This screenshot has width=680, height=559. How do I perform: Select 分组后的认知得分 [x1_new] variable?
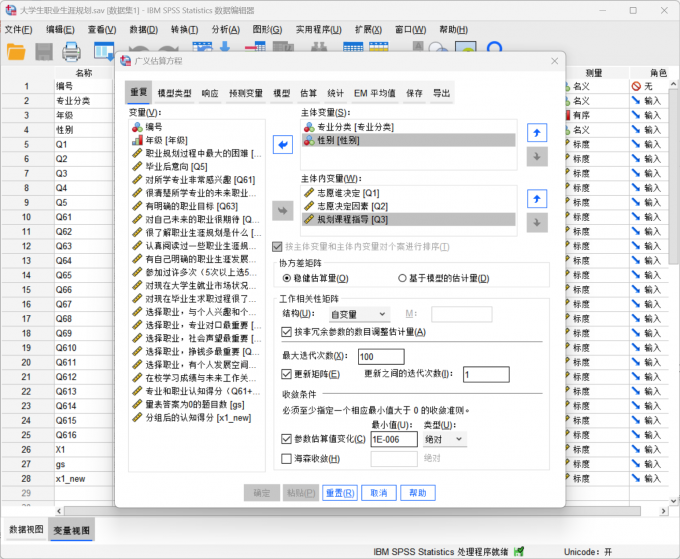click(197, 418)
